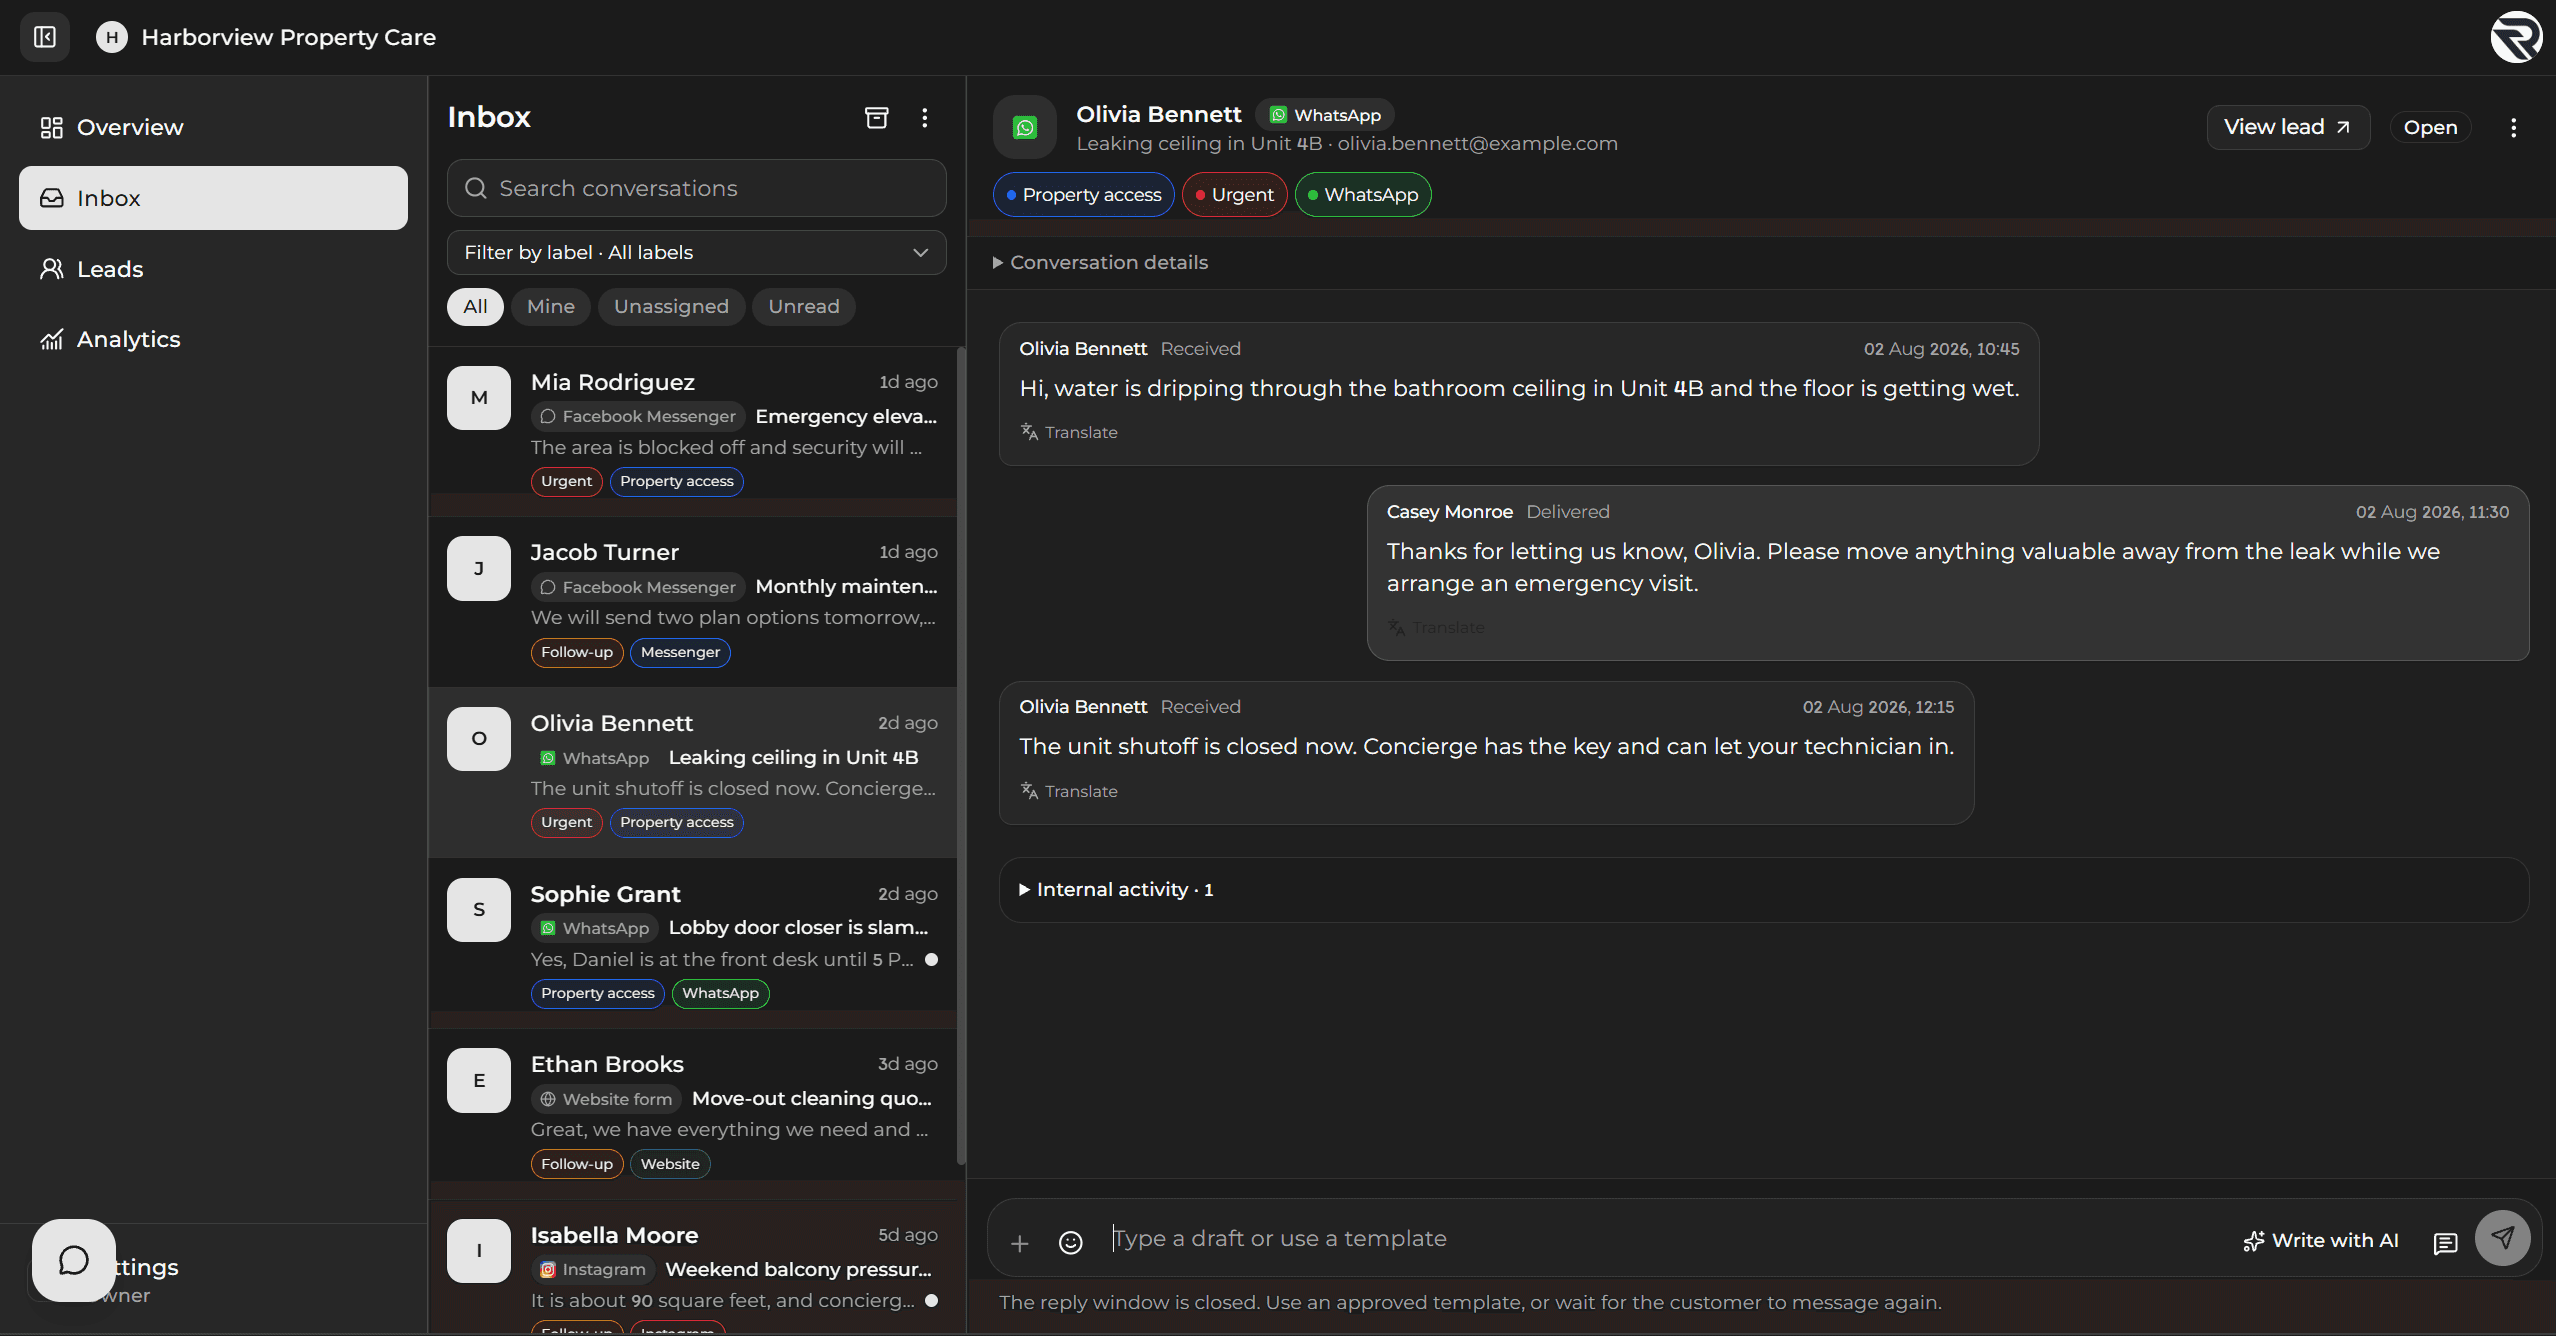Change the Open conversation status

click(x=2430, y=127)
